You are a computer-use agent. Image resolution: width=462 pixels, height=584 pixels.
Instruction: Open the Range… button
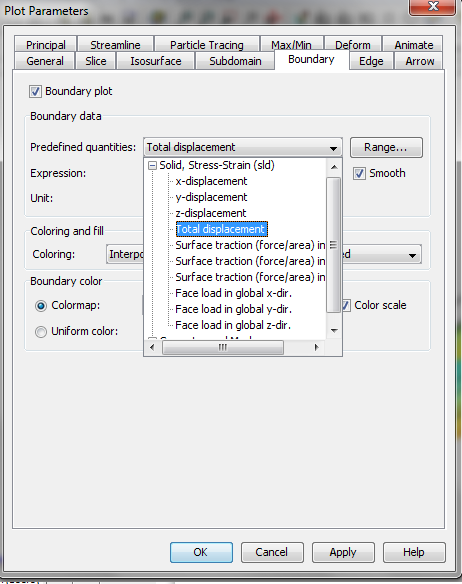[386, 147]
